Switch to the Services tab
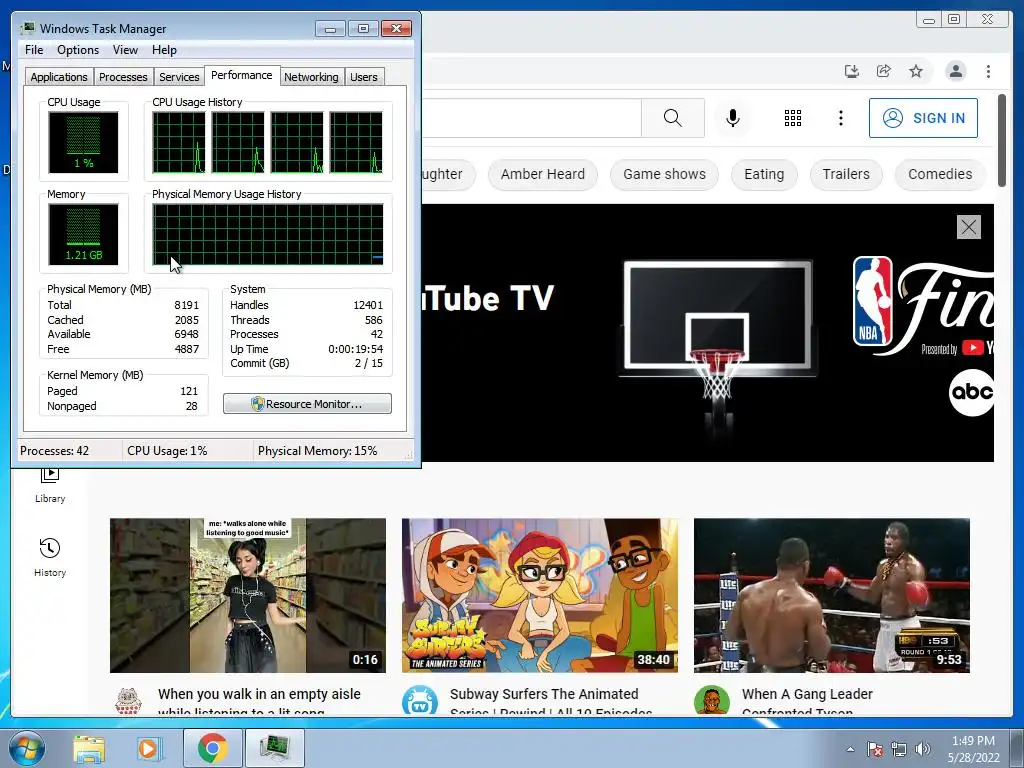The height and width of the screenshot is (768, 1024). point(179,77)
